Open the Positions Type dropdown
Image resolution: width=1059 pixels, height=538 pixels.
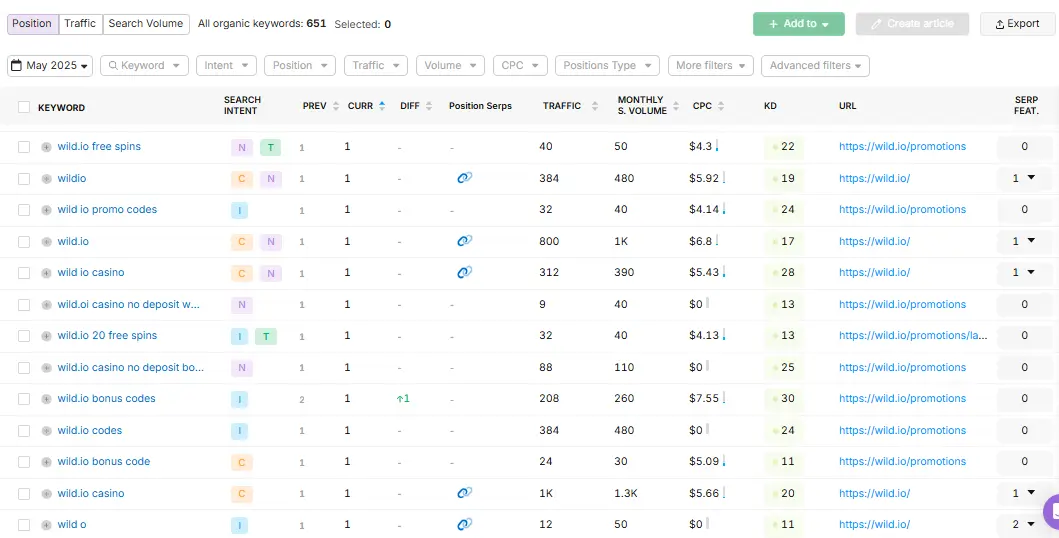607,65
